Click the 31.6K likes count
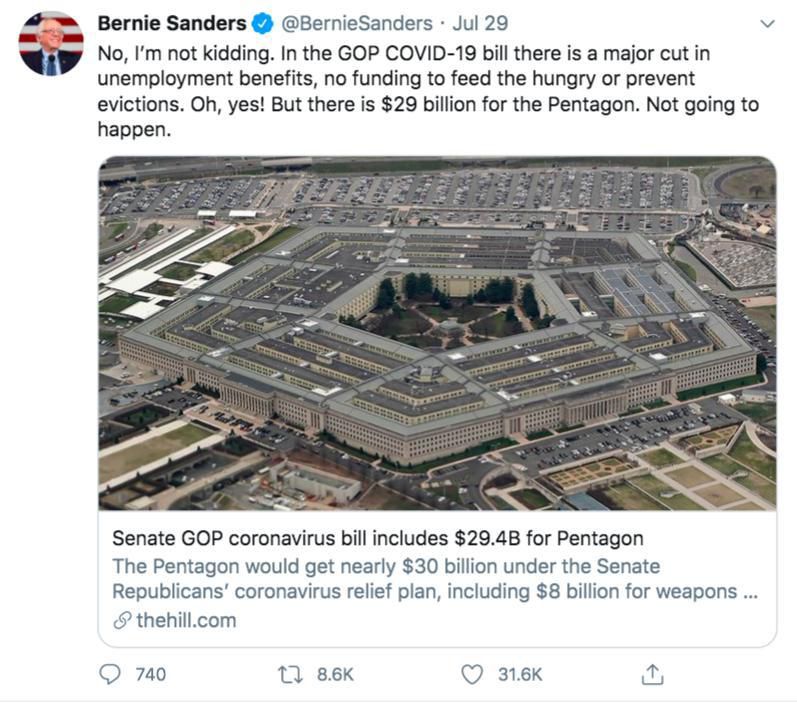797x704 pixels. click(x=520, y=674)
